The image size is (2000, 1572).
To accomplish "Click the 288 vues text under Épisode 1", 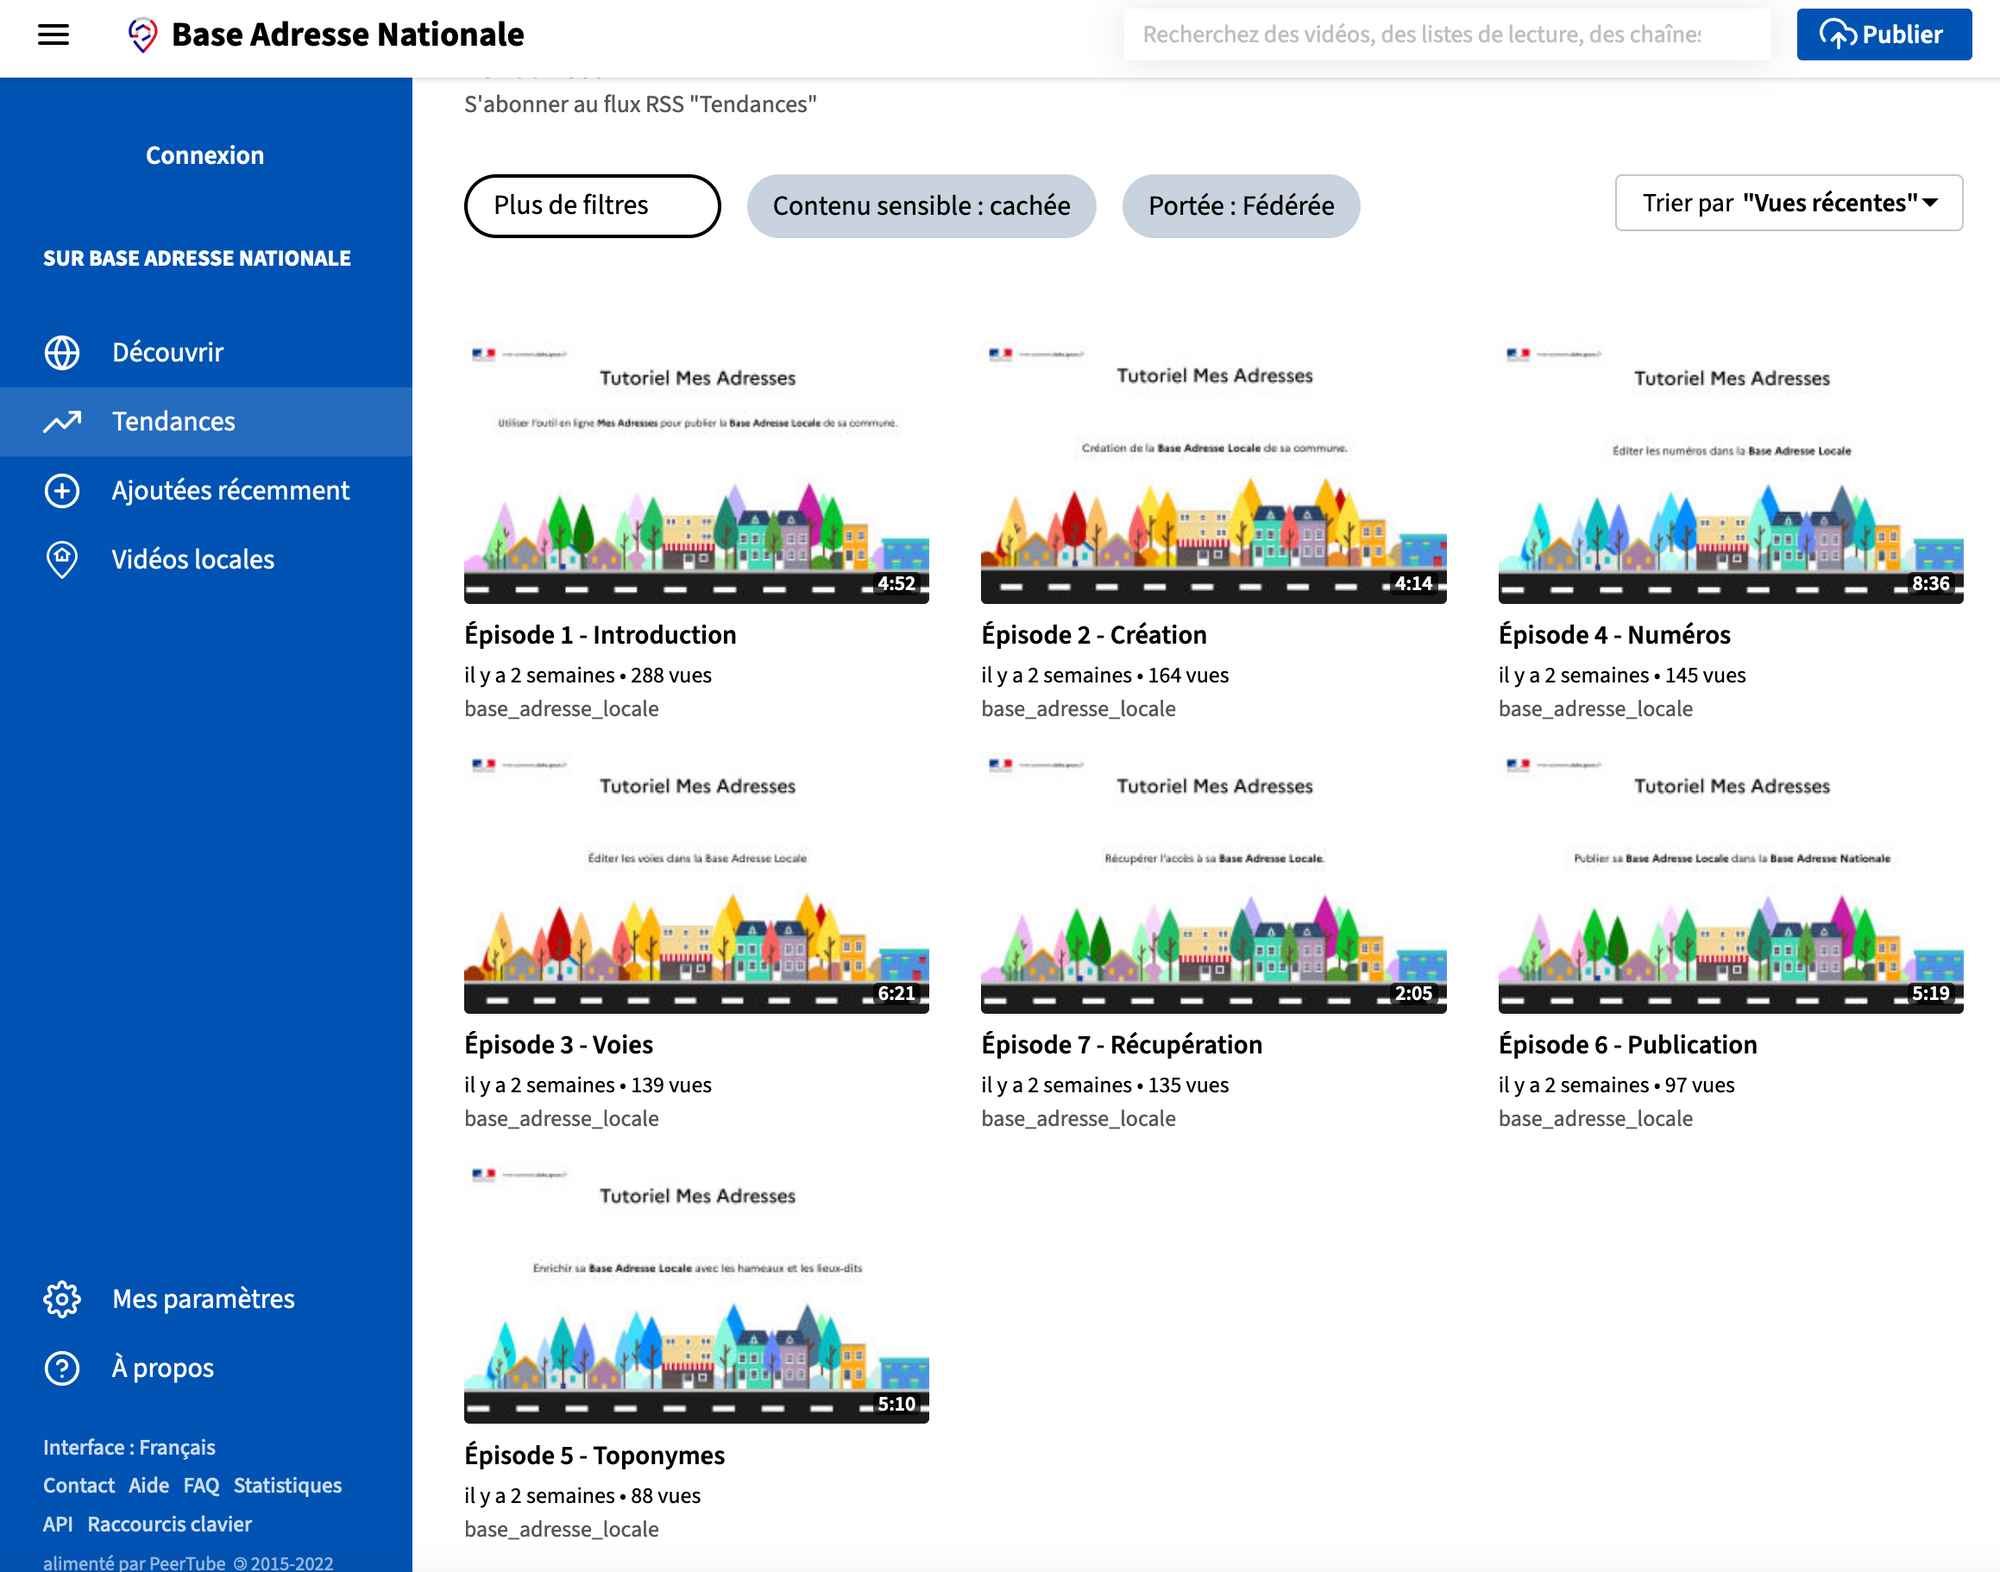I will pos(671,676).
